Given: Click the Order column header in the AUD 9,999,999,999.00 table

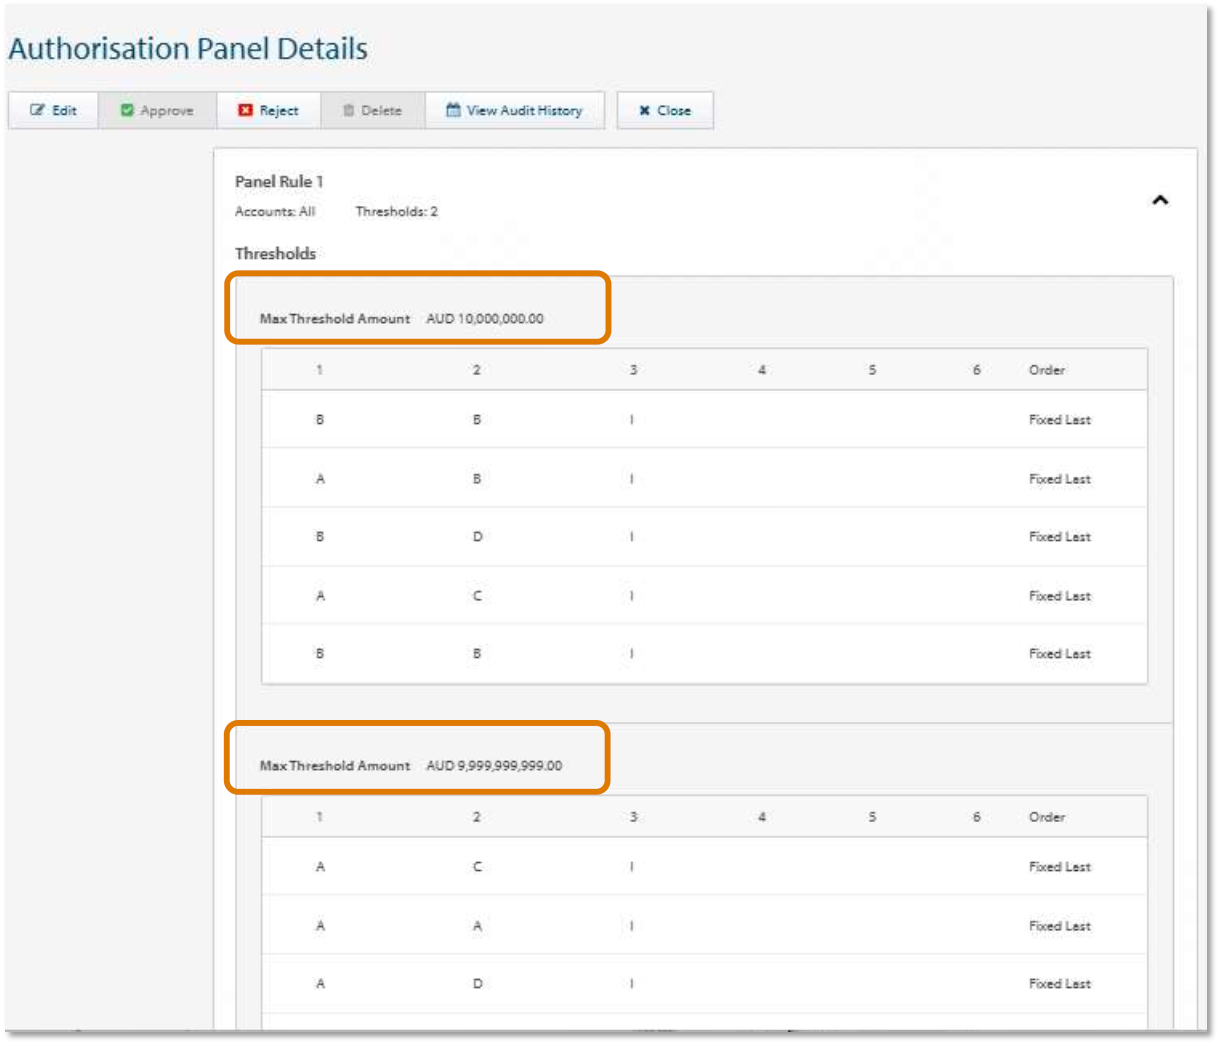Looking at the screenshot, I should click(x=1047, y=817).
